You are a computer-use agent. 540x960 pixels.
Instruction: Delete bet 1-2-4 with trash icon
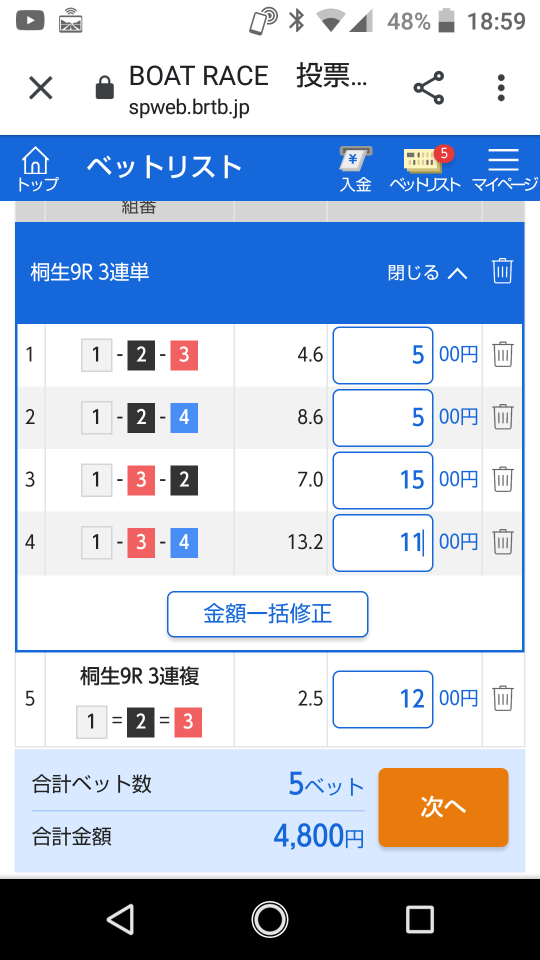(x=503, y=417)
